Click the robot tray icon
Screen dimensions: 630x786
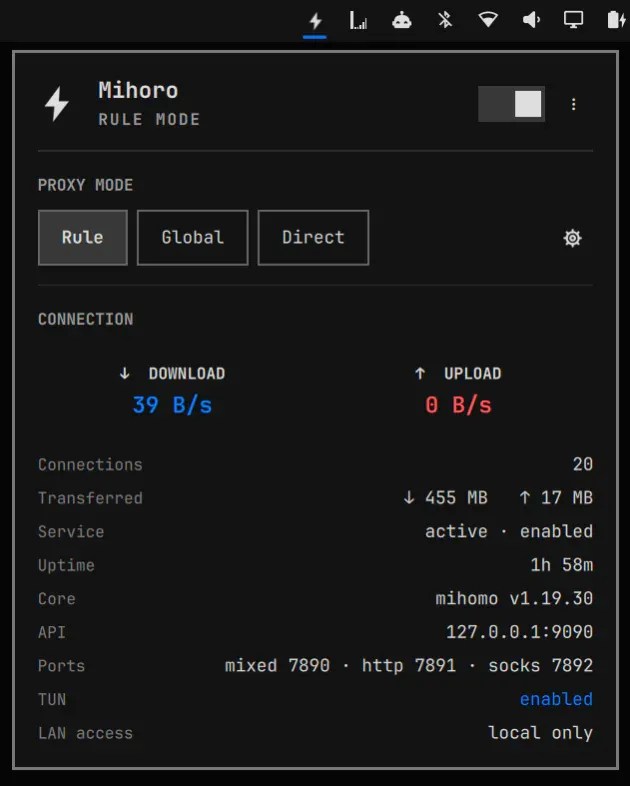(401, 21)
